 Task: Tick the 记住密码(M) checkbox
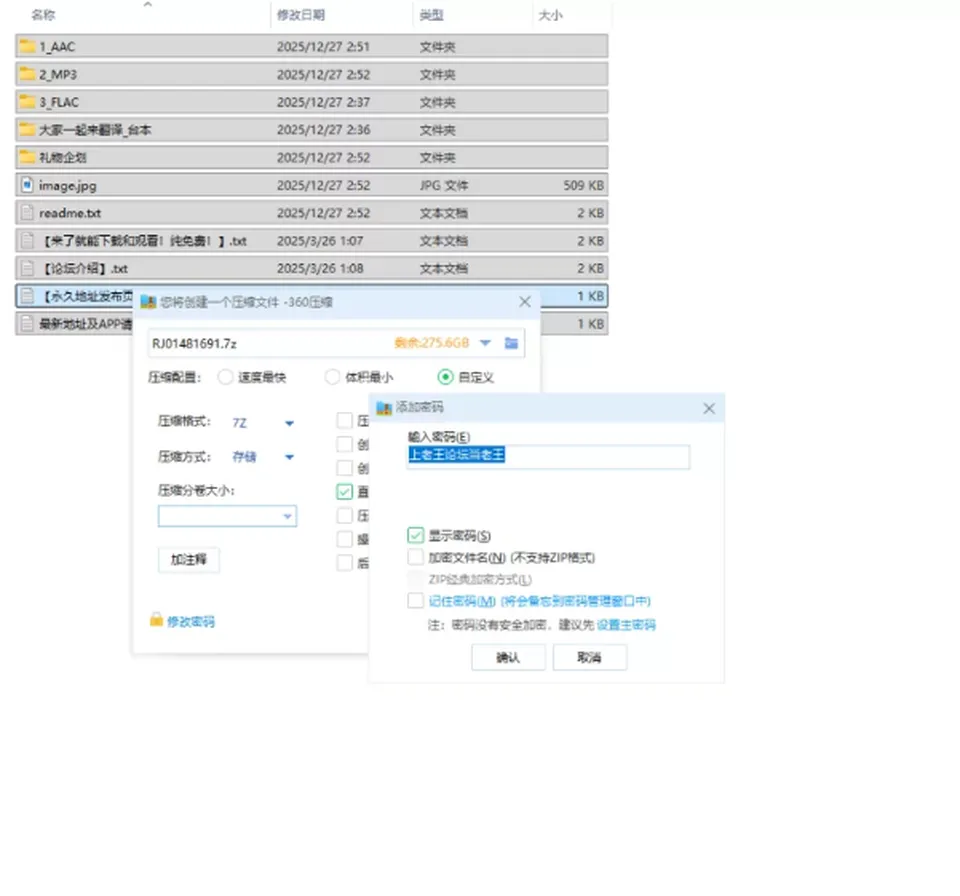pyautogui.click(x=415, y=601)
